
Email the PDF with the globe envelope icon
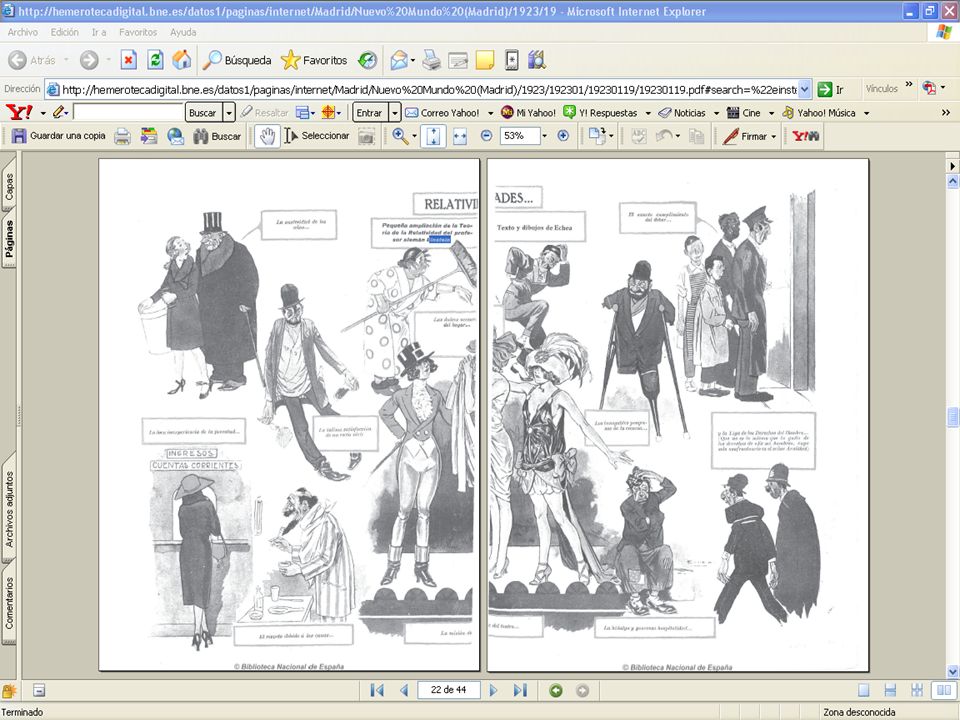175,136
